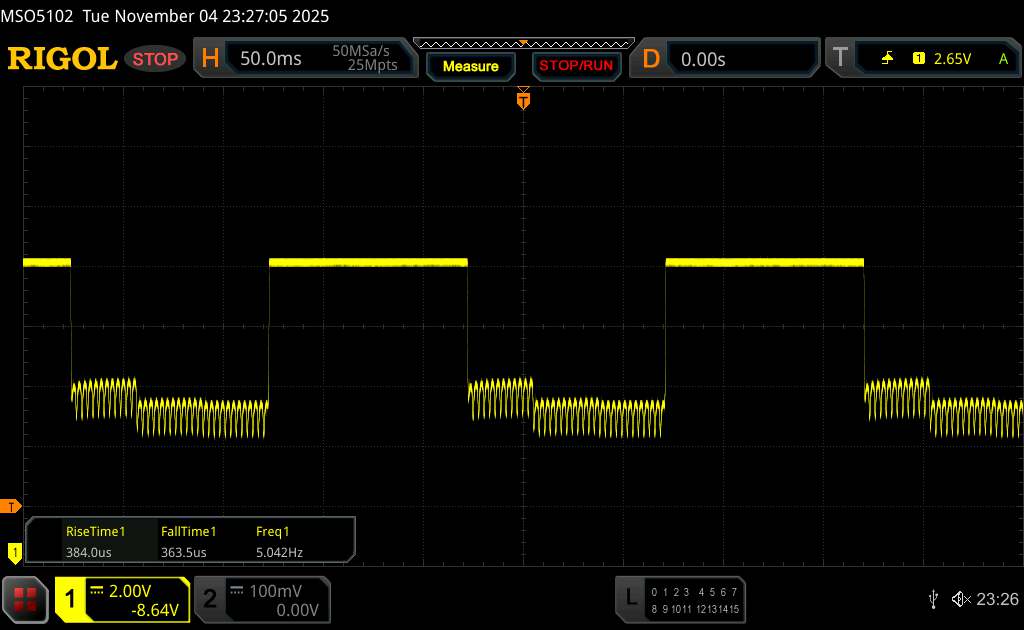Click the USB connection status icon
This screenshot has width=1024, height=630.
[x=933, y=599]
